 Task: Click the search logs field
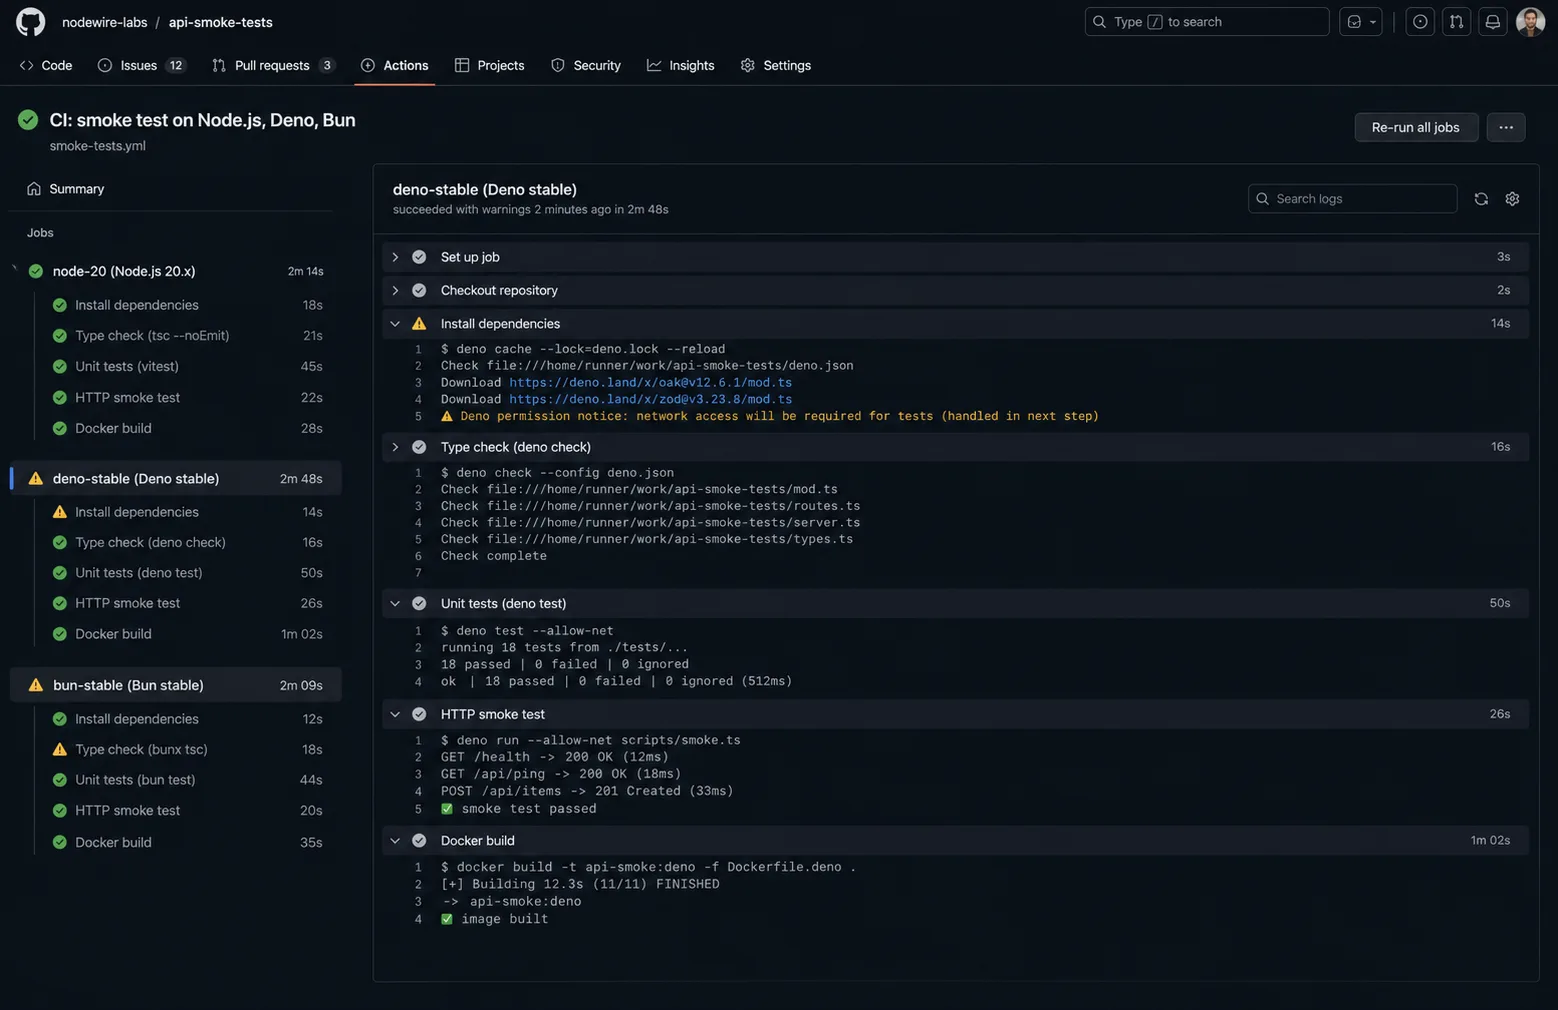(1352, 199)
